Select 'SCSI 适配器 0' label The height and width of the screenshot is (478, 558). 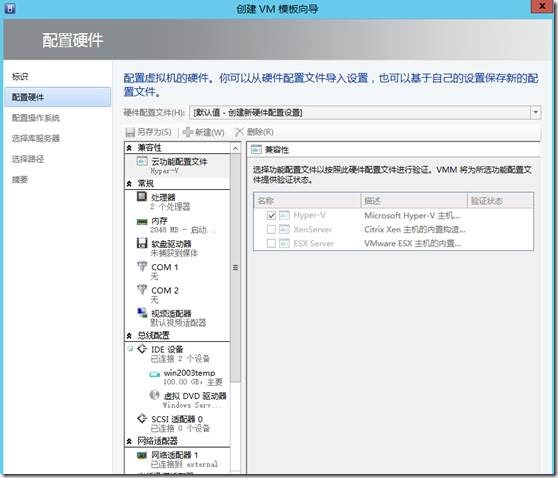tap(177, 419)
